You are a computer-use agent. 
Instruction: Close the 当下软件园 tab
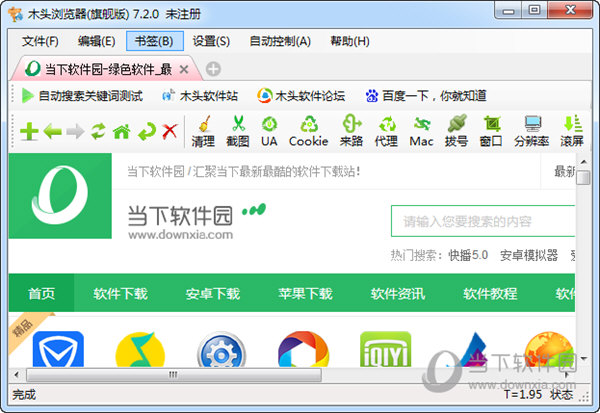(184, 69)
